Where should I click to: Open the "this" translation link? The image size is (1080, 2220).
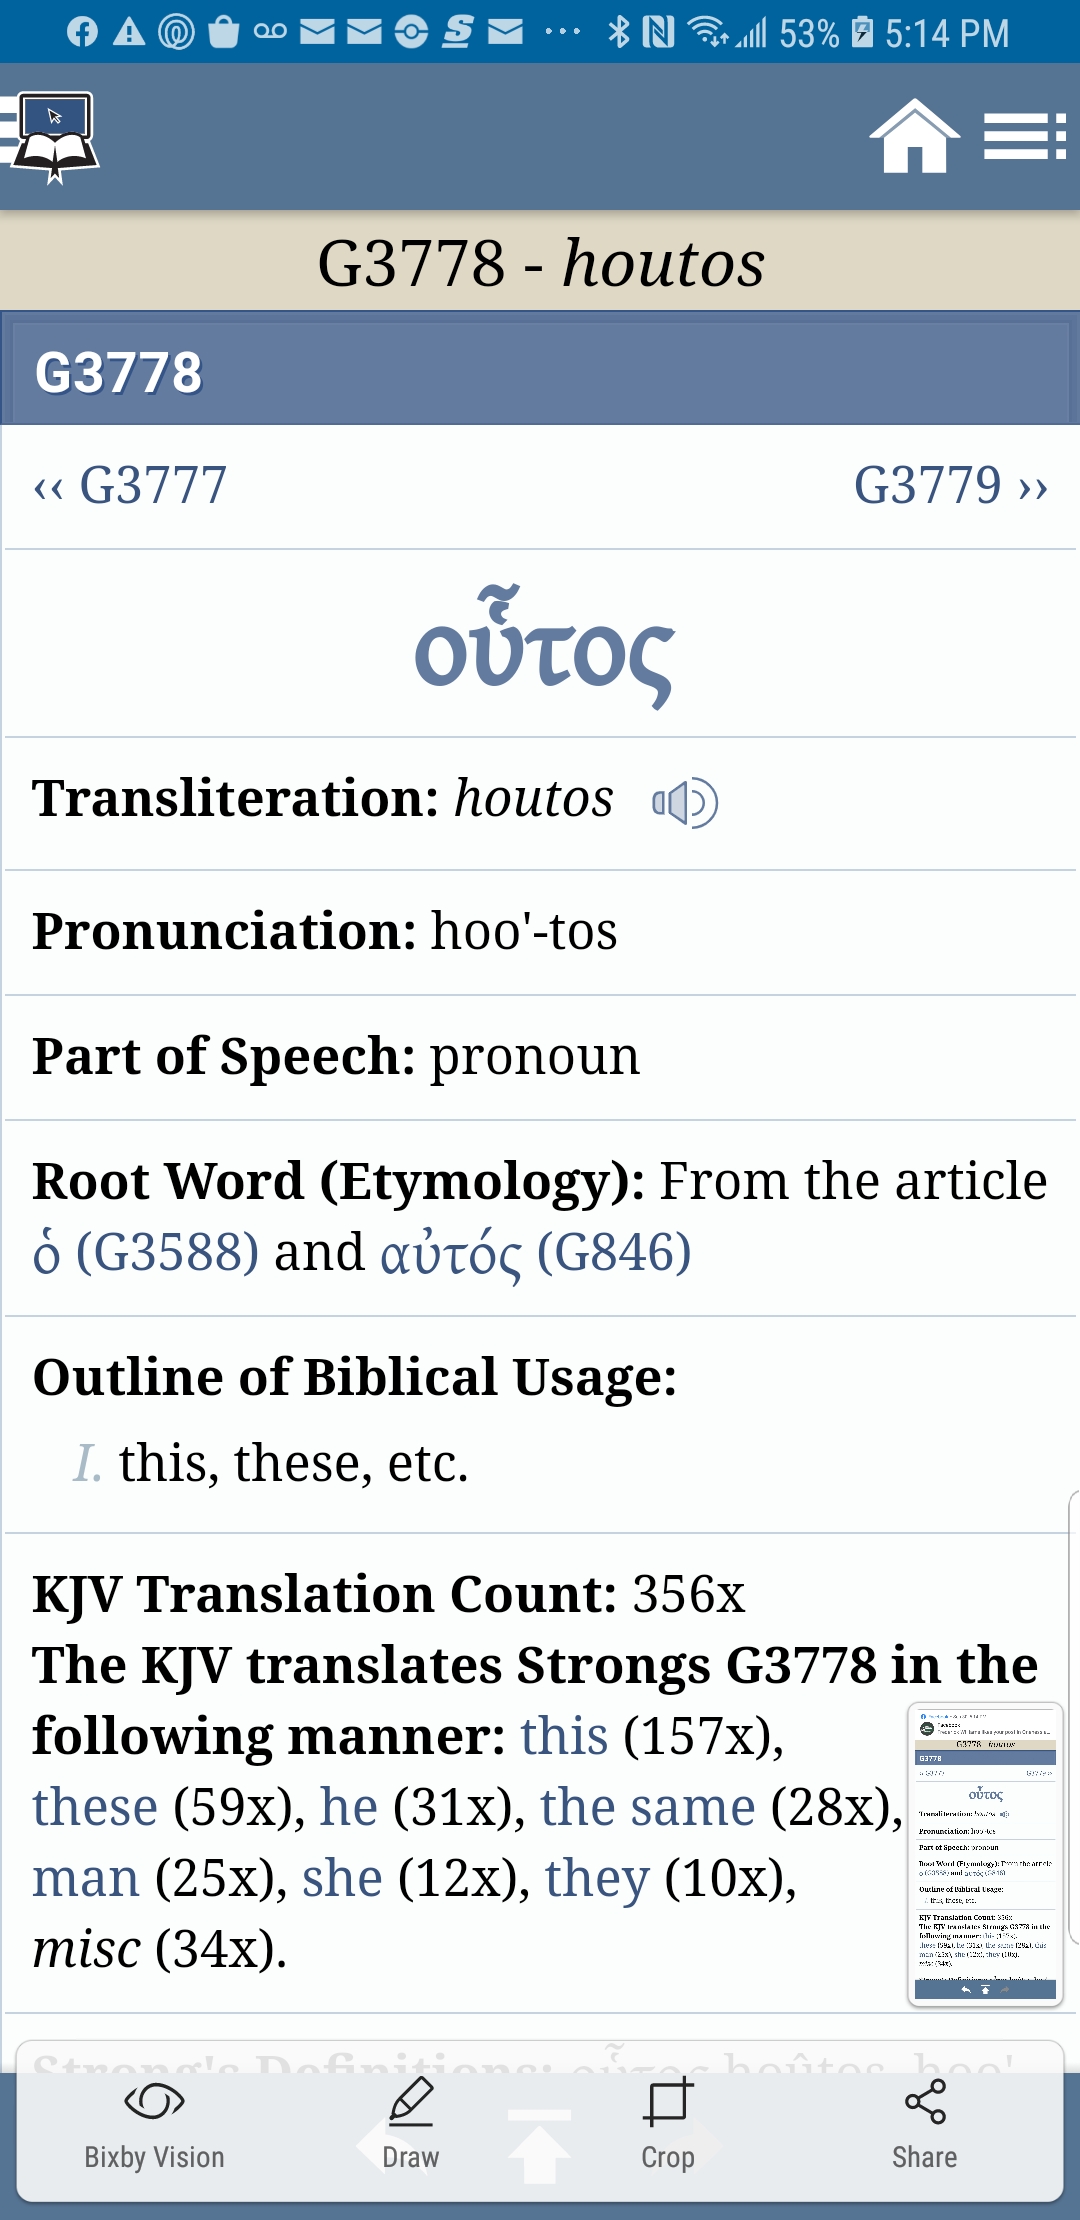point(564,1736)
